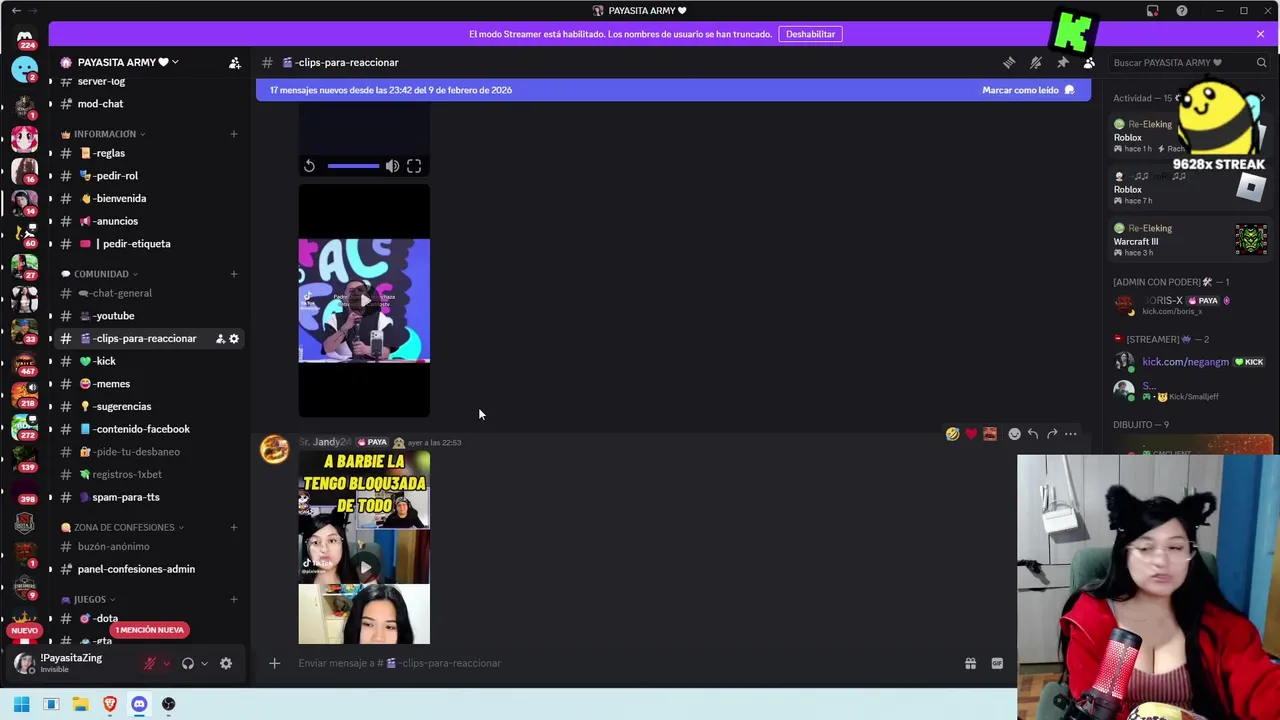Screen dimensions: 1280x720
Task: Adjust the video volume slider
Action: (x=353, y=166)
